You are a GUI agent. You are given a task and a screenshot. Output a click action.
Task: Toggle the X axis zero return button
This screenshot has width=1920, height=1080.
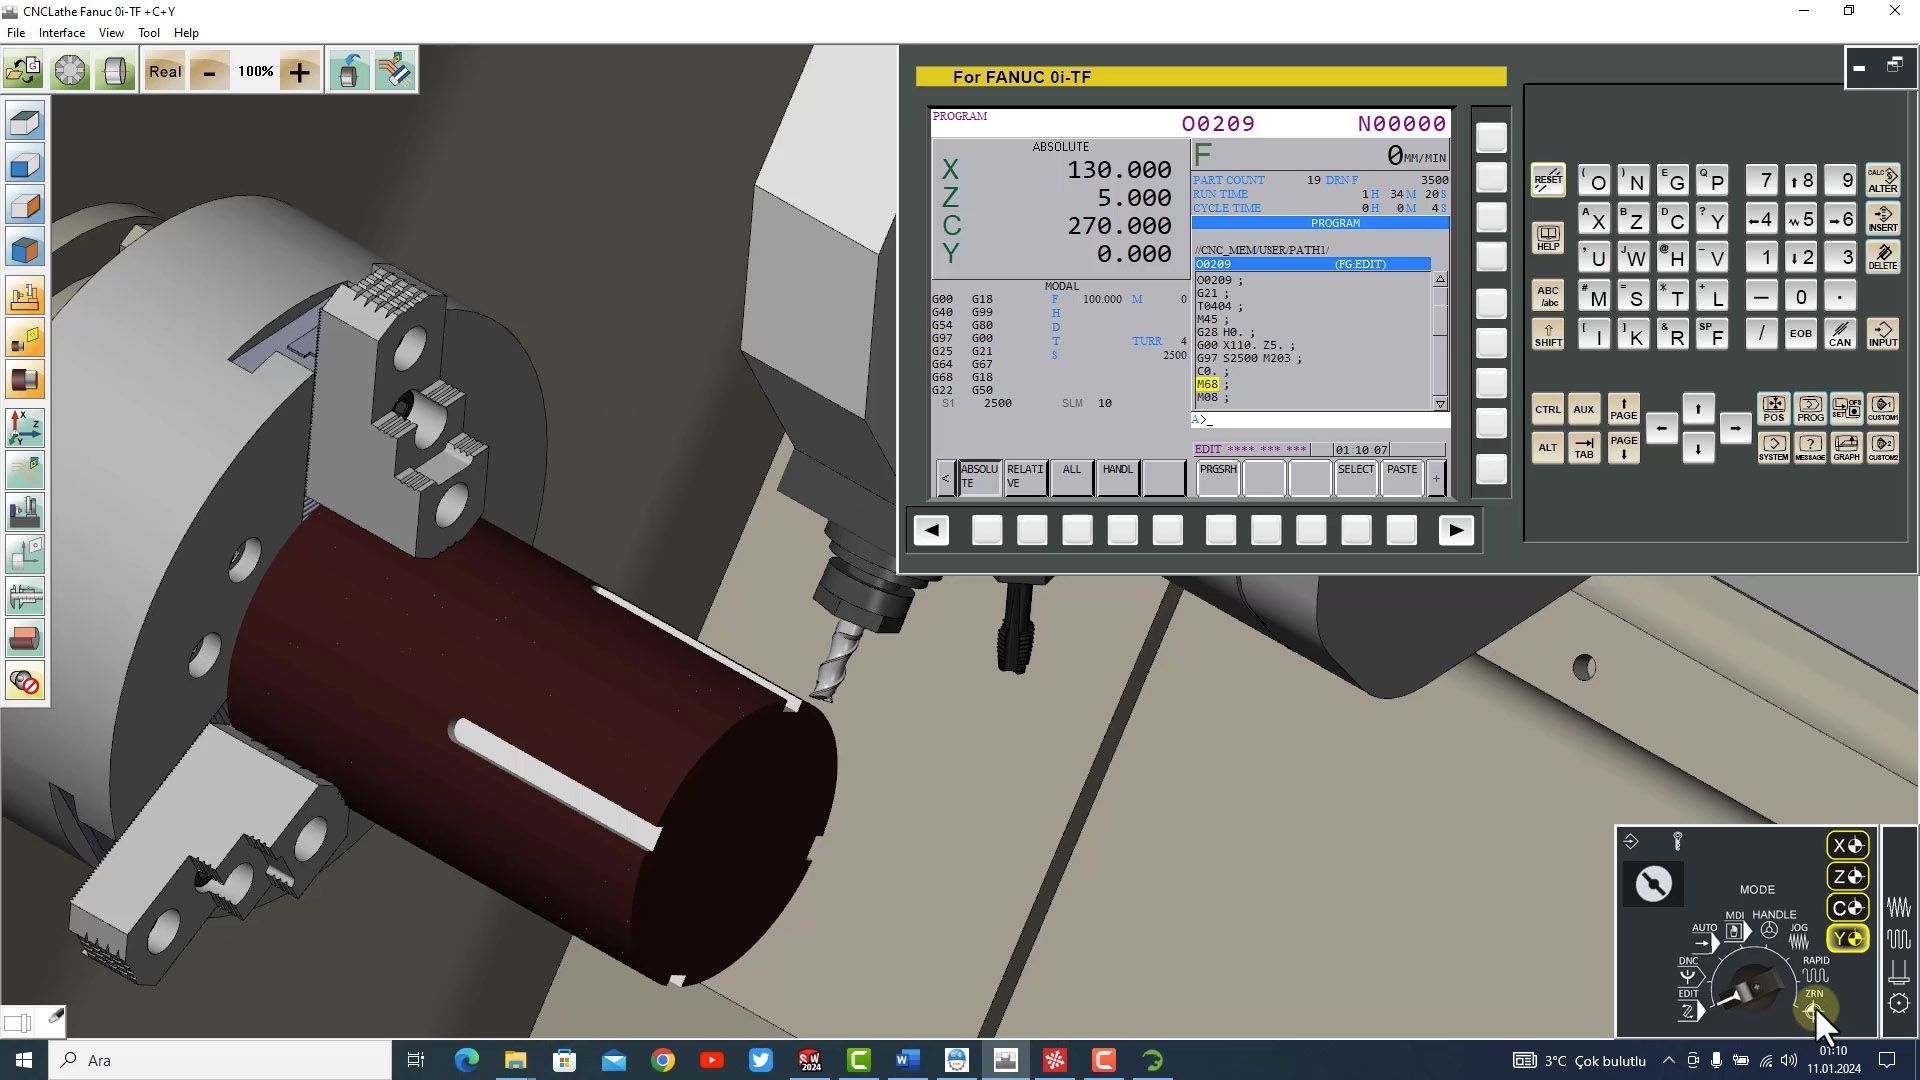(1847, 845)
